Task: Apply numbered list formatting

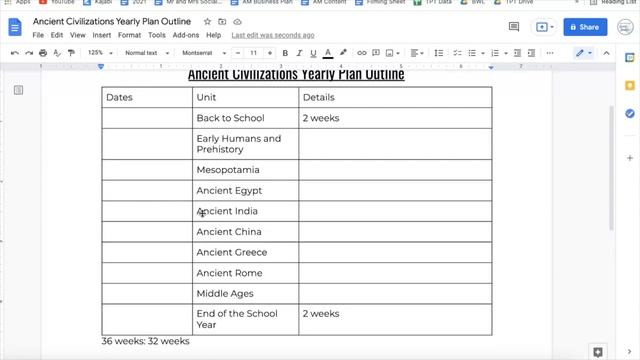Action: (x=495, y=53)
